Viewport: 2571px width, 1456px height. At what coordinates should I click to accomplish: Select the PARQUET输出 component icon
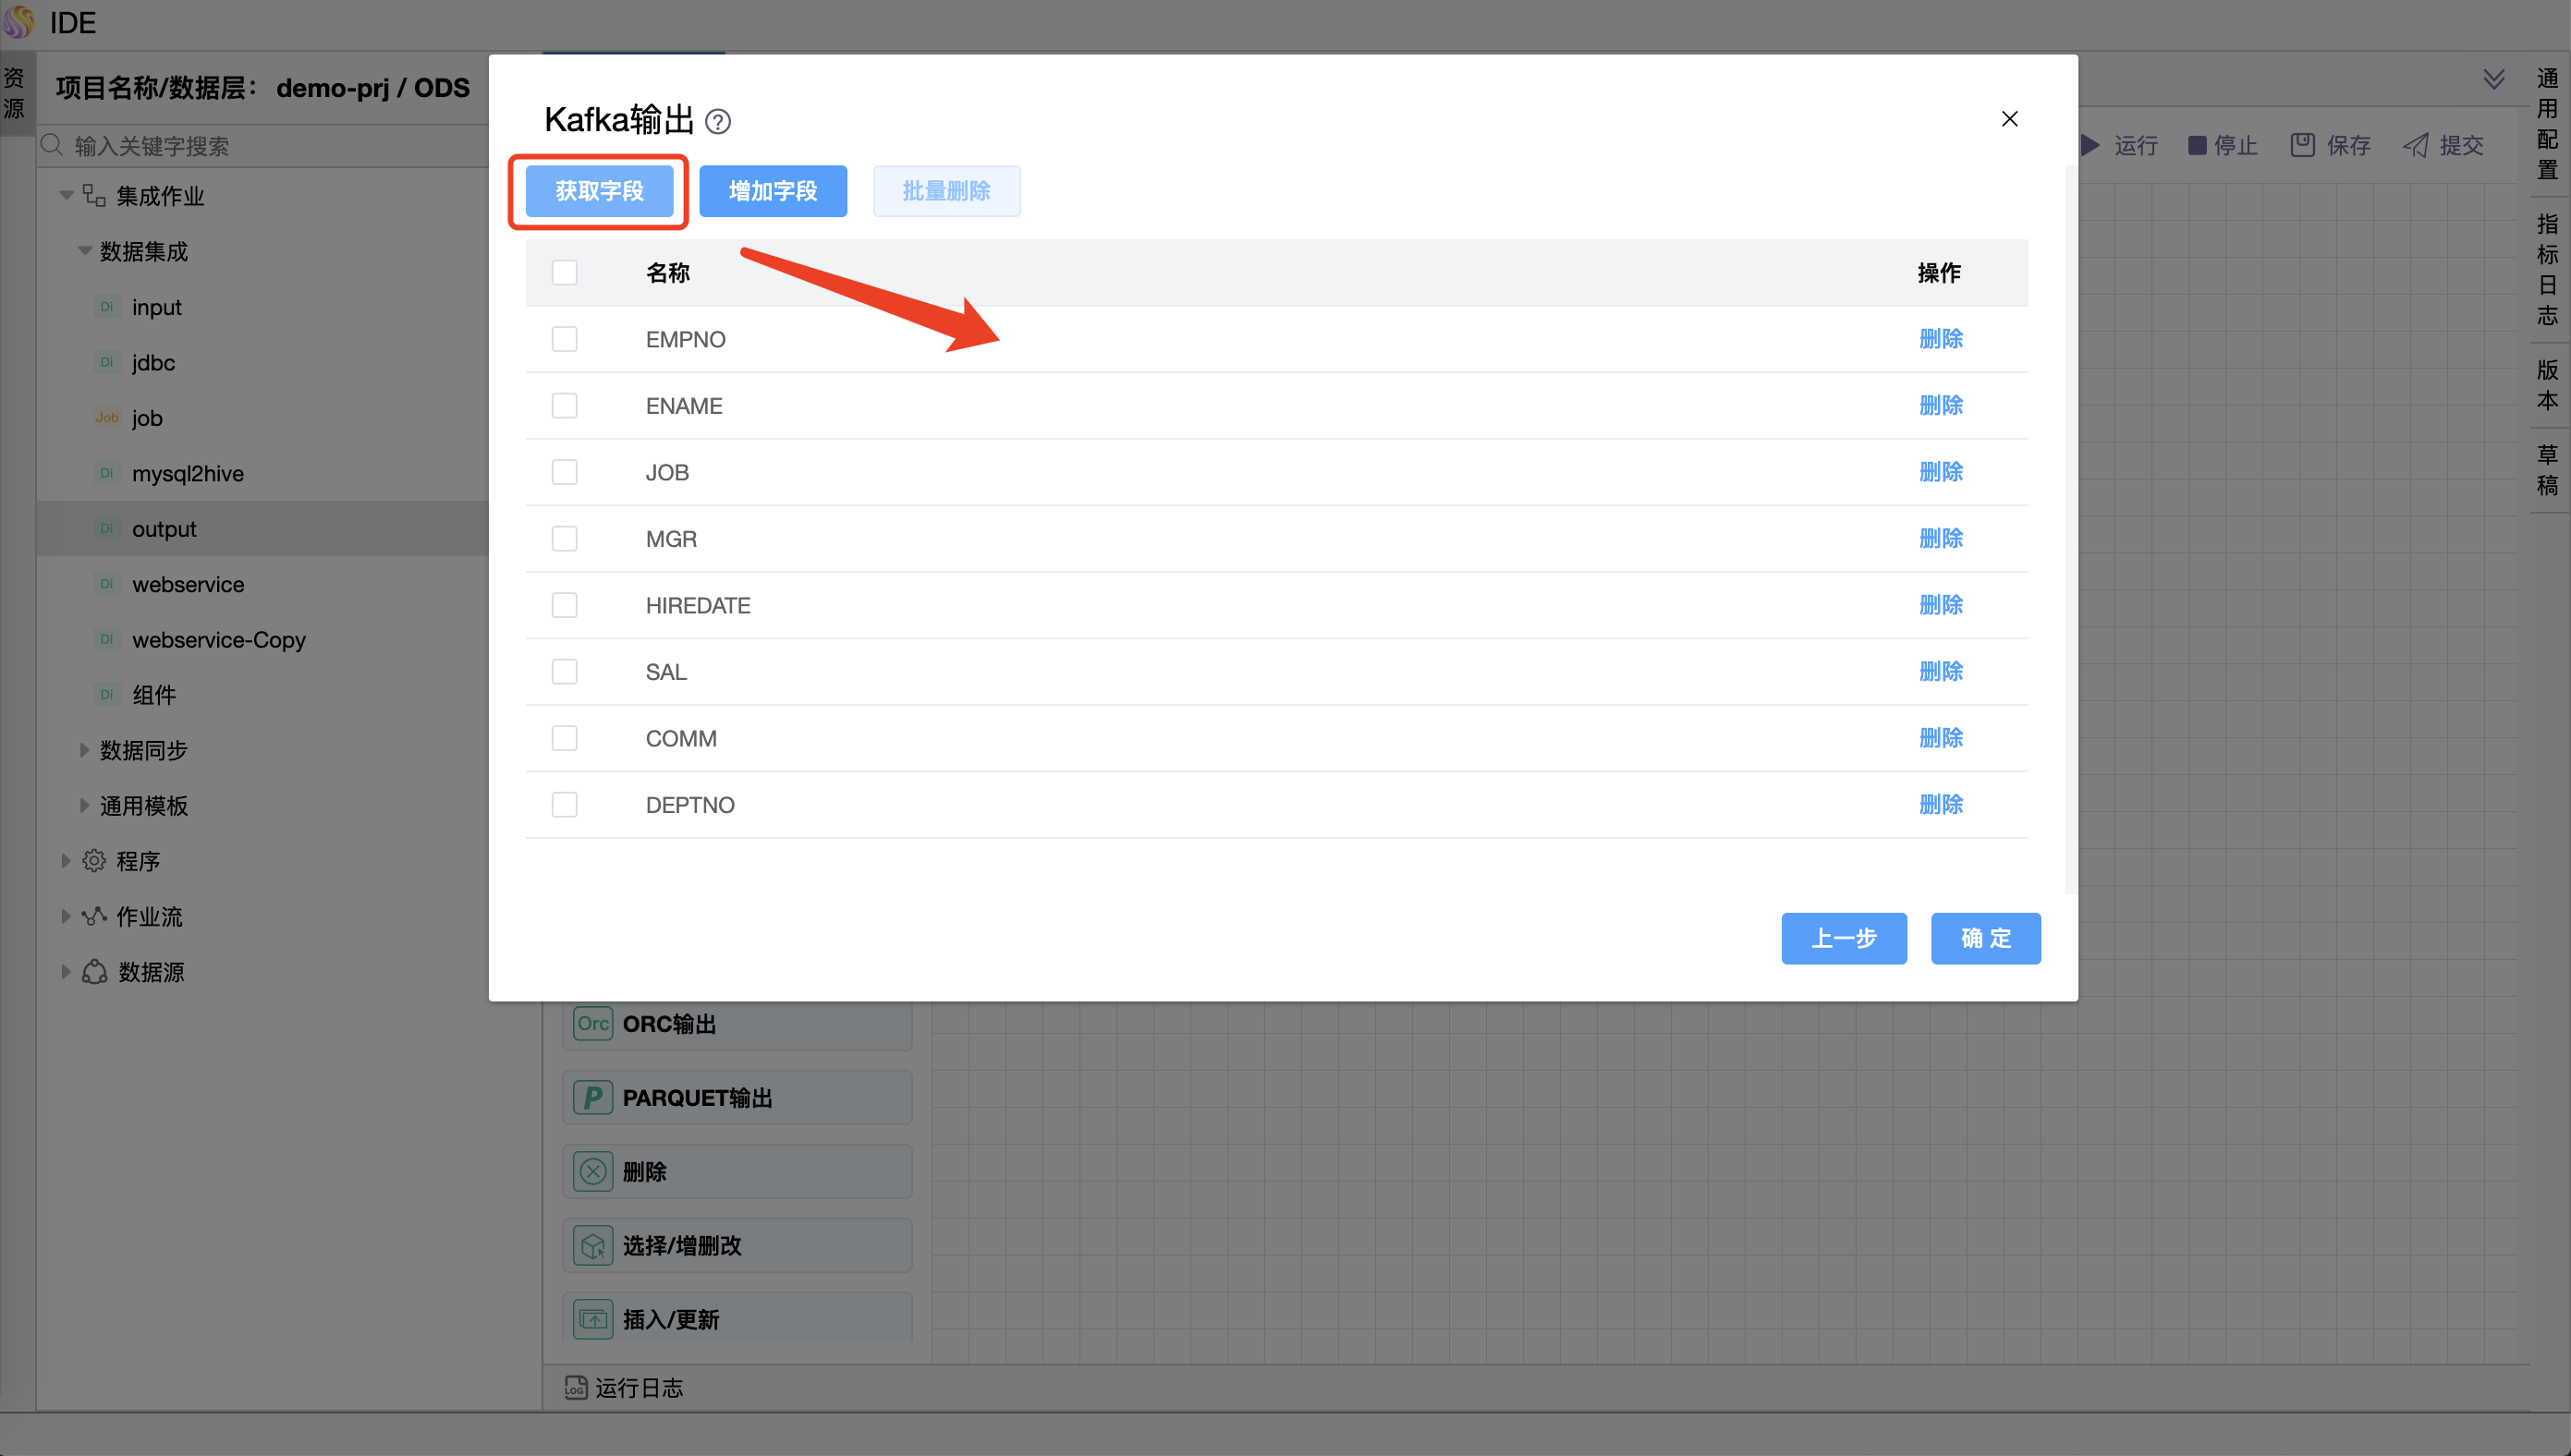coord(593,1098)
